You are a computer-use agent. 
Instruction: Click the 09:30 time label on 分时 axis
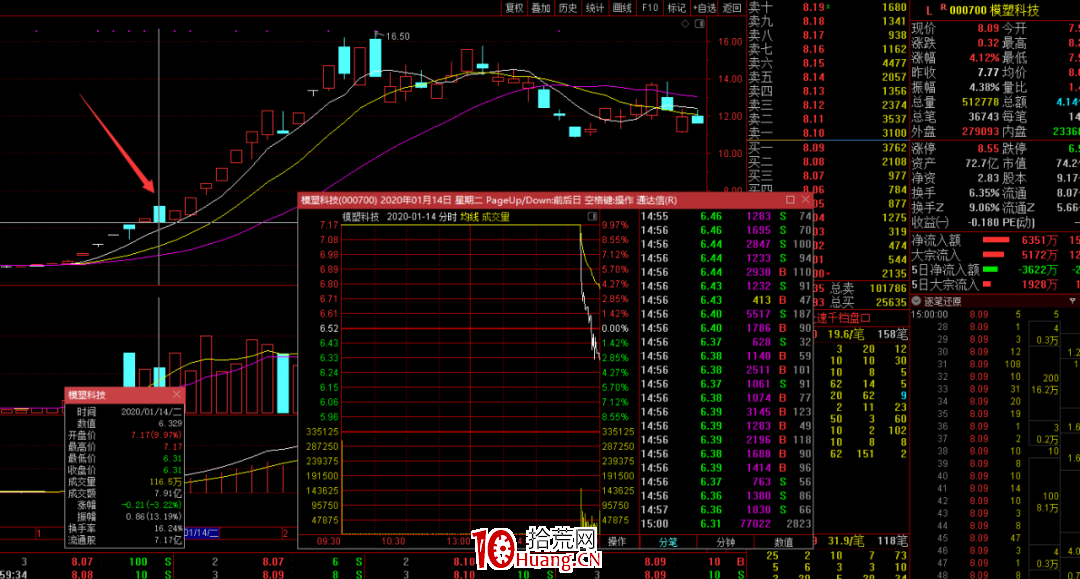[328, 541]
